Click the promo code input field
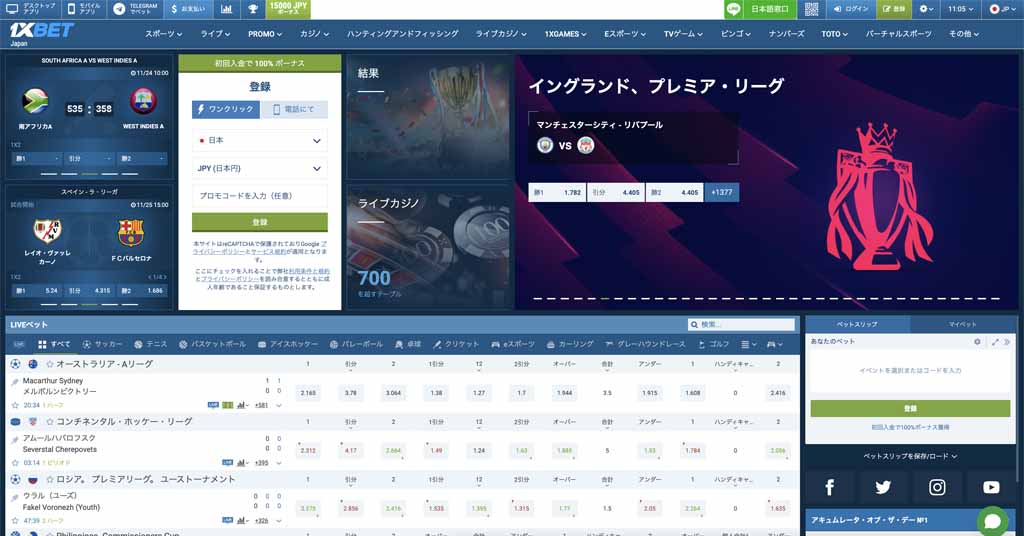The width and height of the screenshot is (1024, 536). (259, 196)
